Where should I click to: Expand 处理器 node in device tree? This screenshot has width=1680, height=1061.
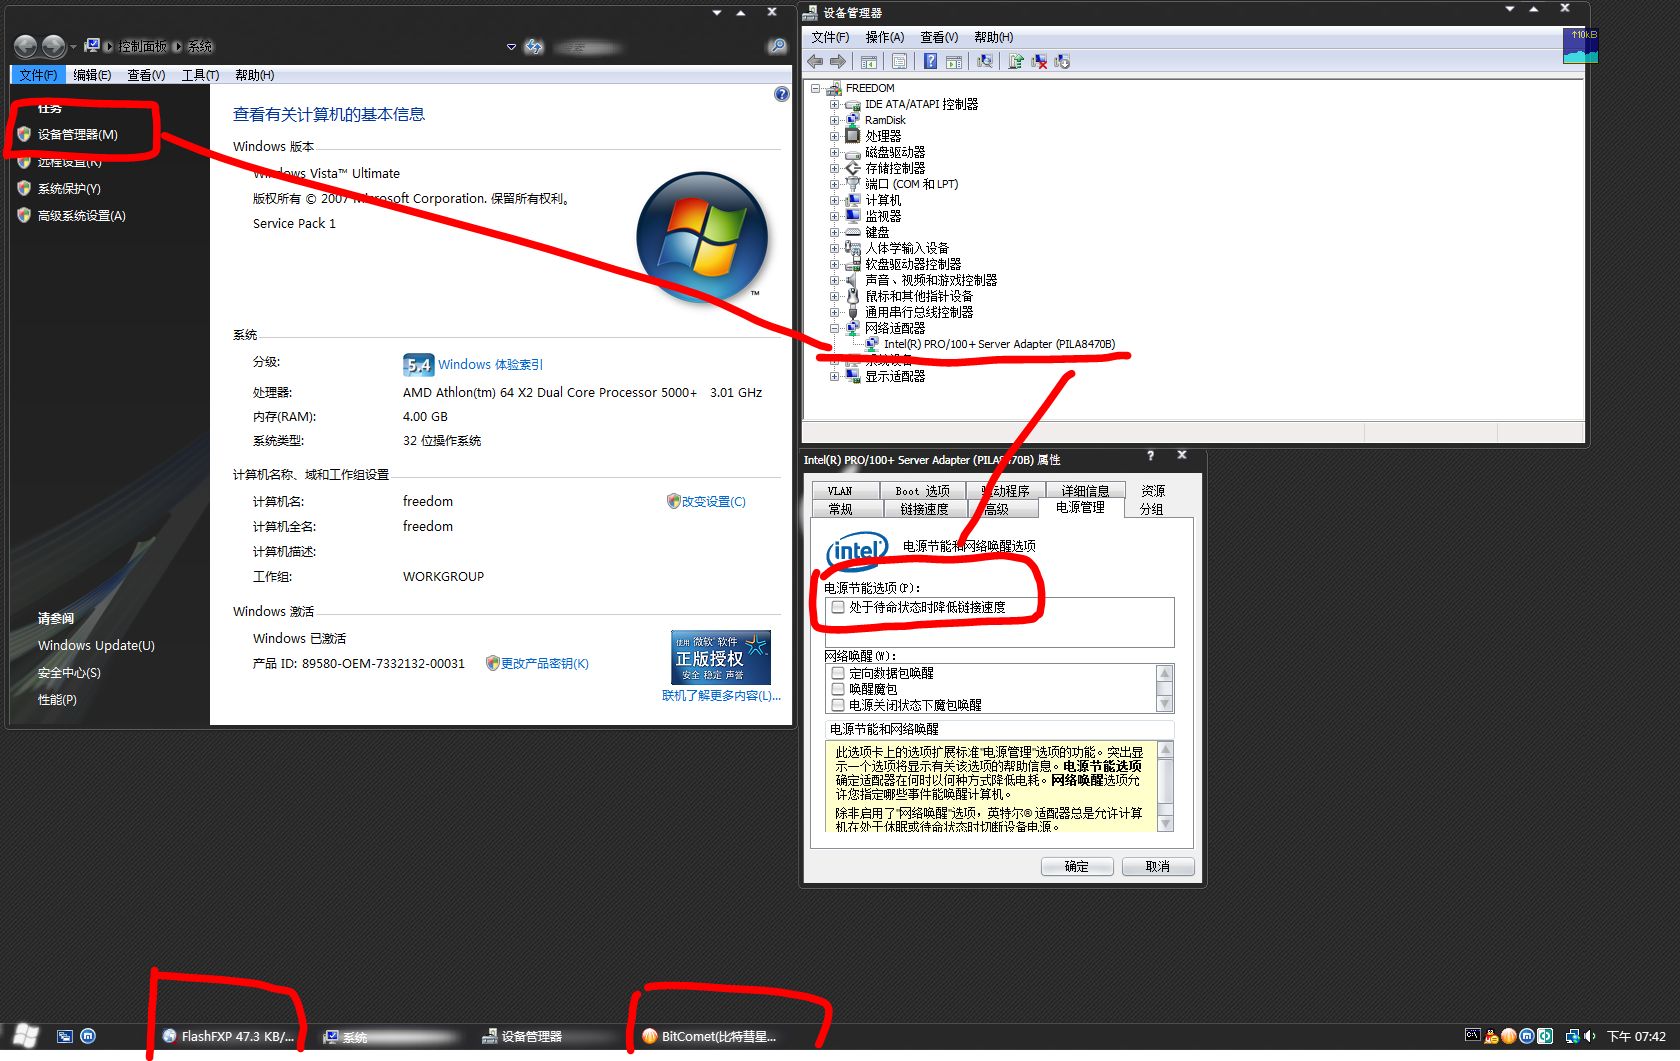(x=834, y=136)
